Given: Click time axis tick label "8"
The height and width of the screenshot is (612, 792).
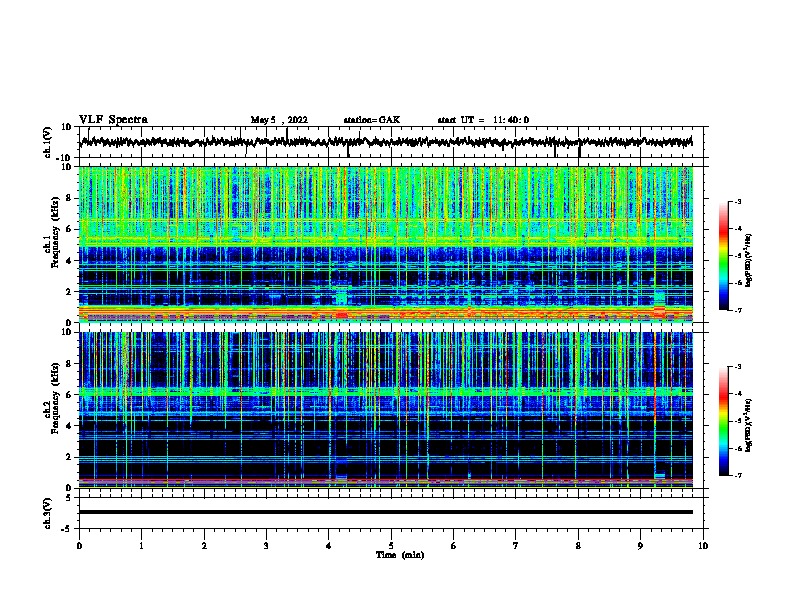Looking at the screenshot, I should (578, 546).
